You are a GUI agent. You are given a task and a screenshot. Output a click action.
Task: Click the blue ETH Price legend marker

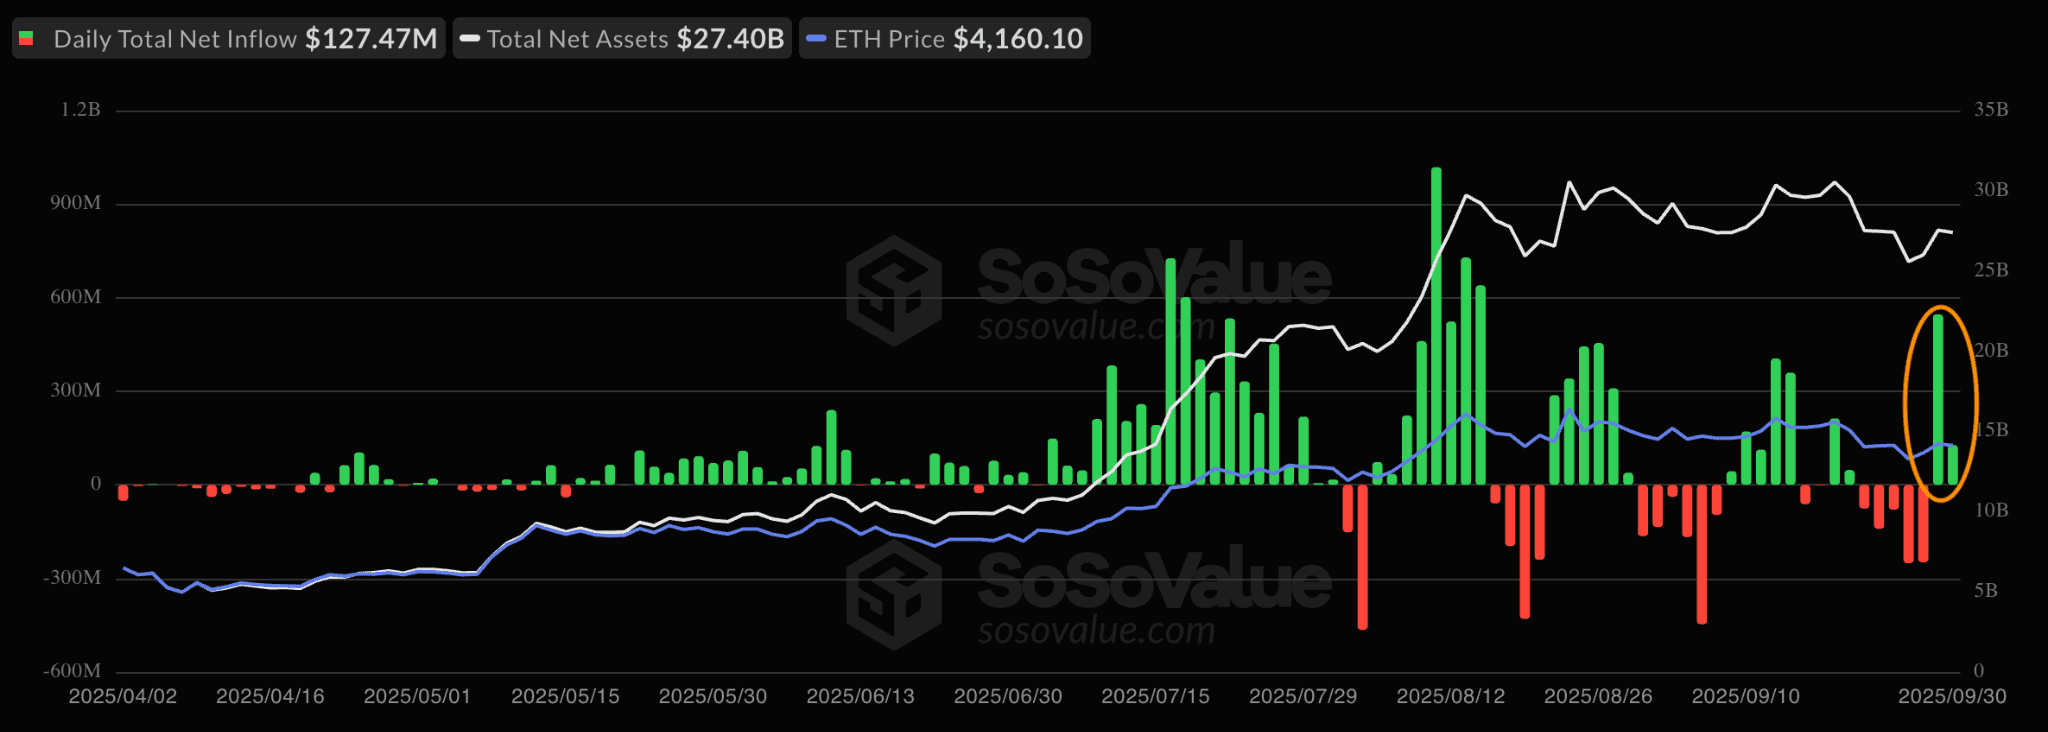pos(816,39)
